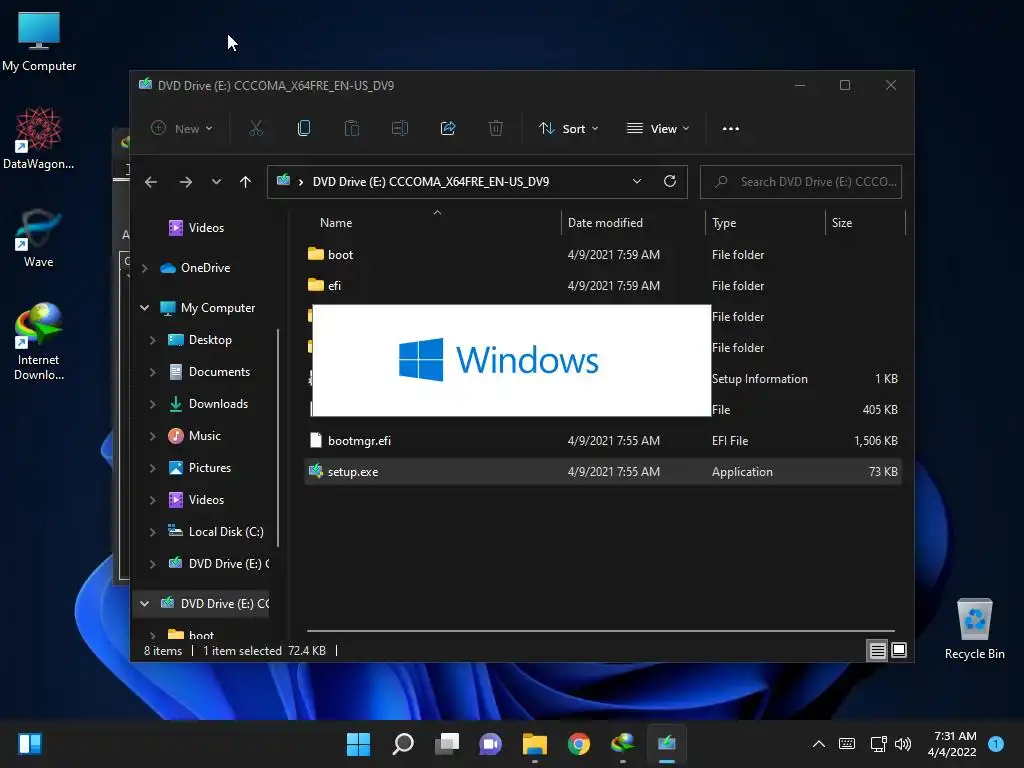Open Widgets button on taskbar
The width and height of the screenshot is (1024, 768).
click(x=30, y=744)
